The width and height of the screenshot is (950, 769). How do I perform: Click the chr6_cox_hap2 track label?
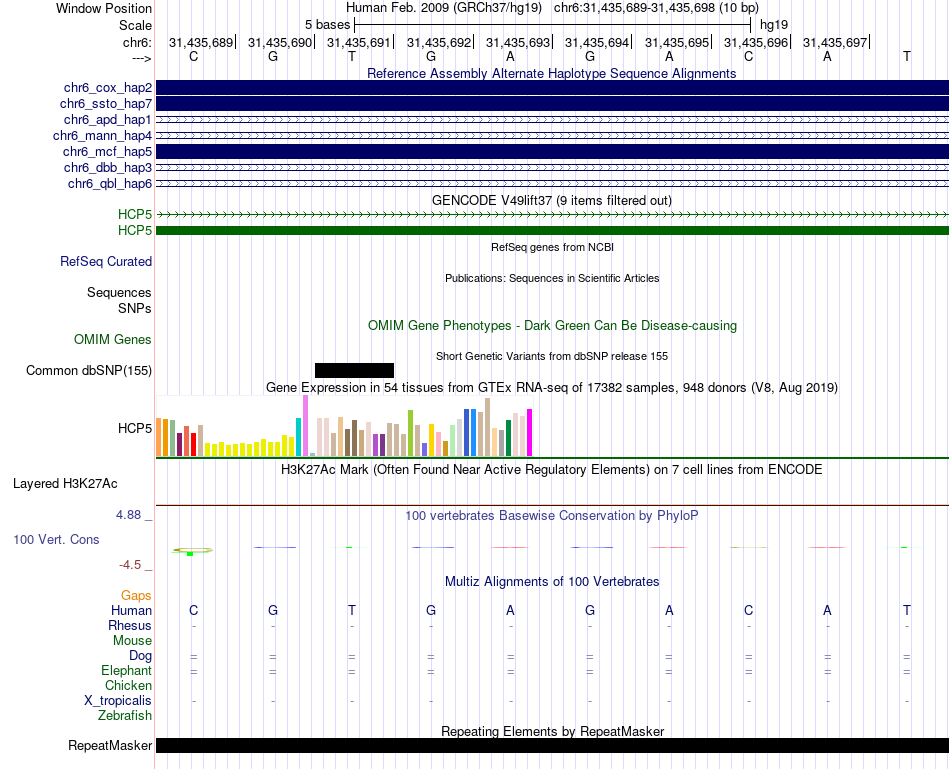108,88
